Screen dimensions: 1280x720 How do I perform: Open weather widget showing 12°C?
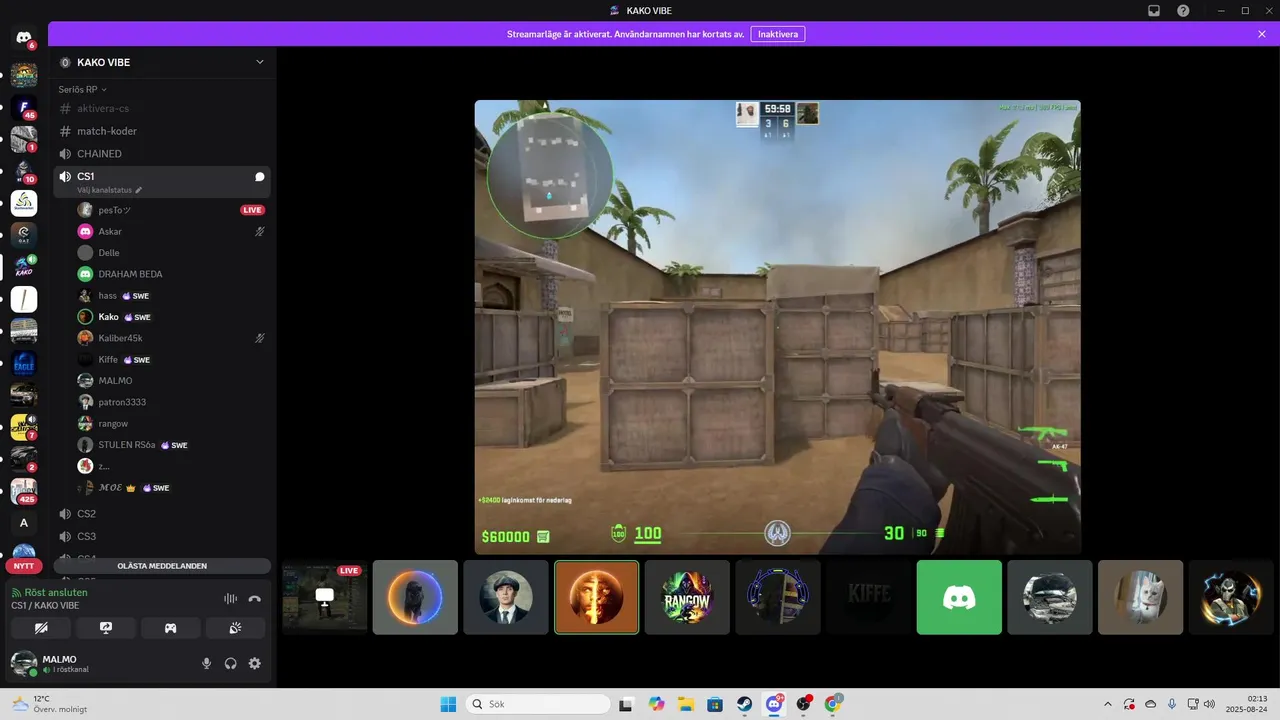coord(48,704)
